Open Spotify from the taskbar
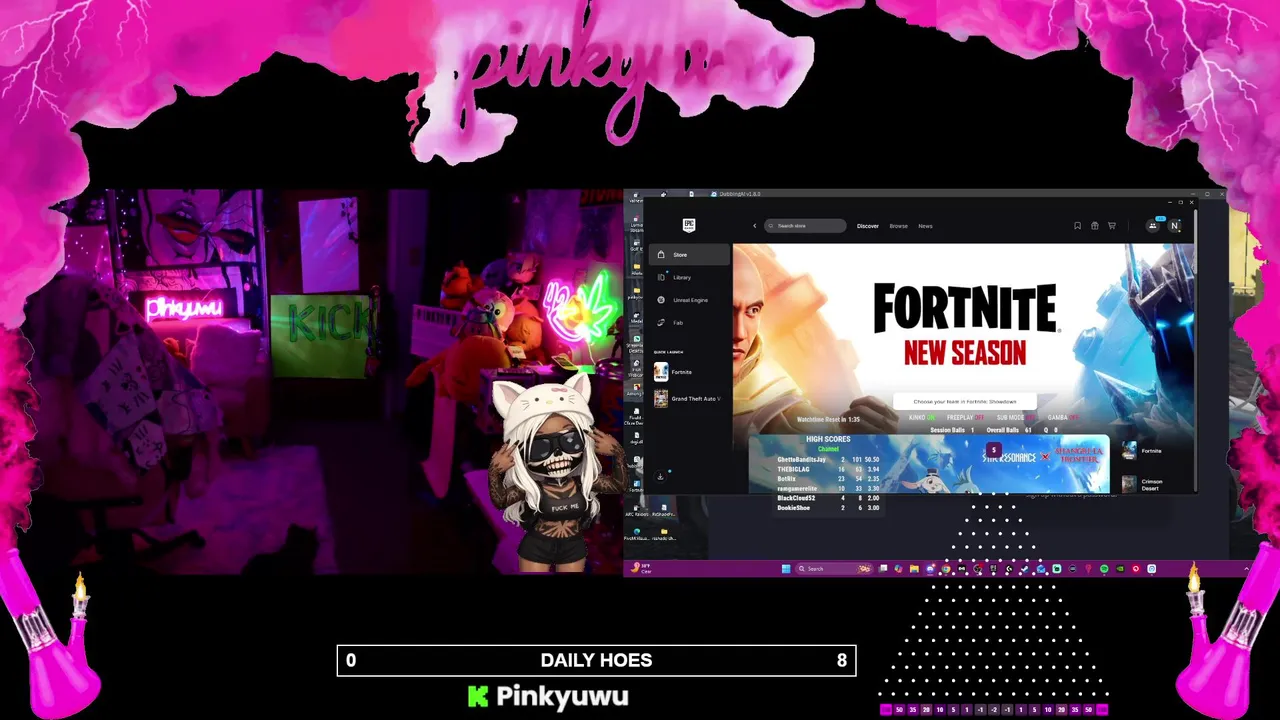Viewport: 1280px width, 720px height. (1104, 569)
